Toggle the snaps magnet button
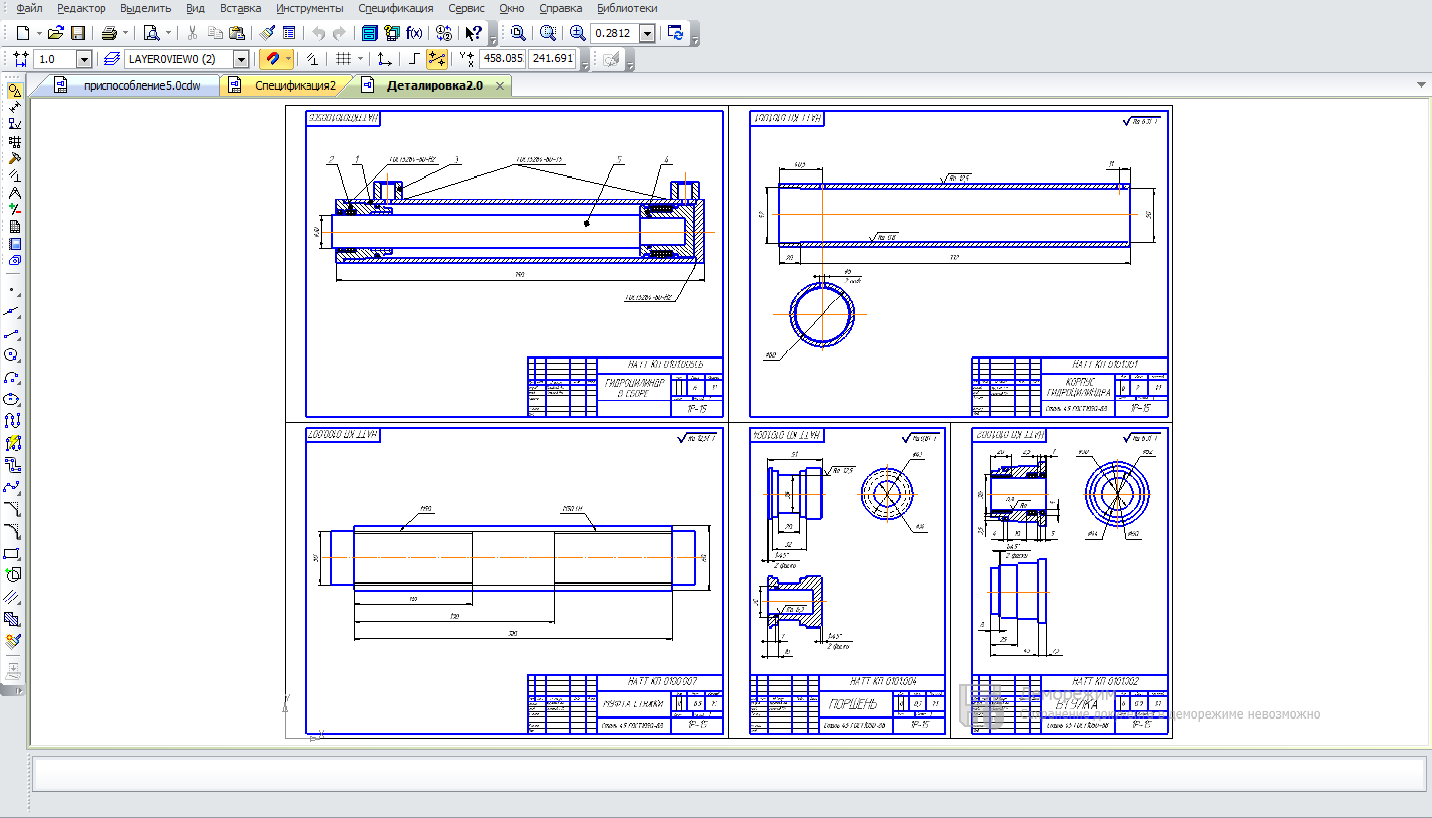Image resolution: width=1432 pixels, height=818 pixels. (x=273, y=59)
